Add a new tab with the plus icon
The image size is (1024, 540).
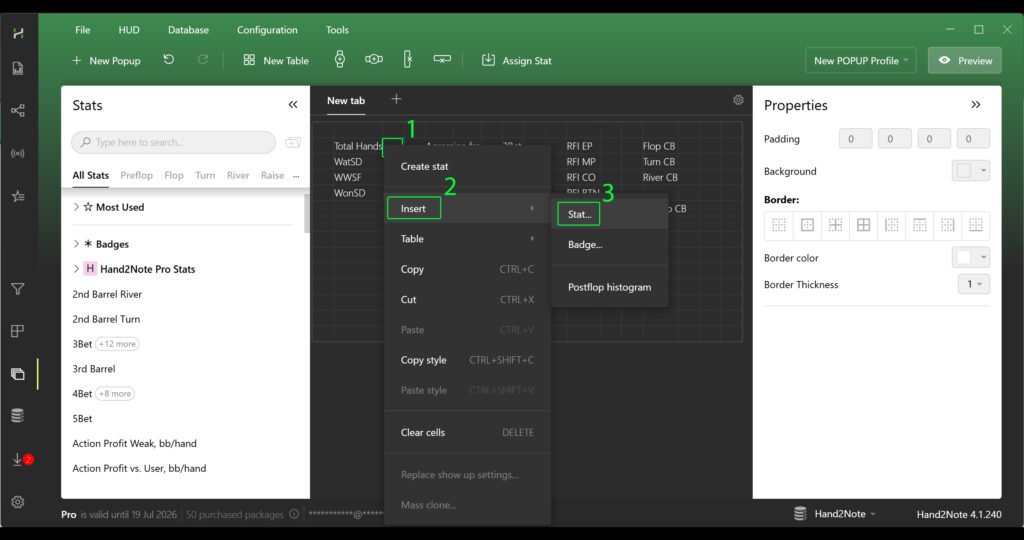pos(396,99)
